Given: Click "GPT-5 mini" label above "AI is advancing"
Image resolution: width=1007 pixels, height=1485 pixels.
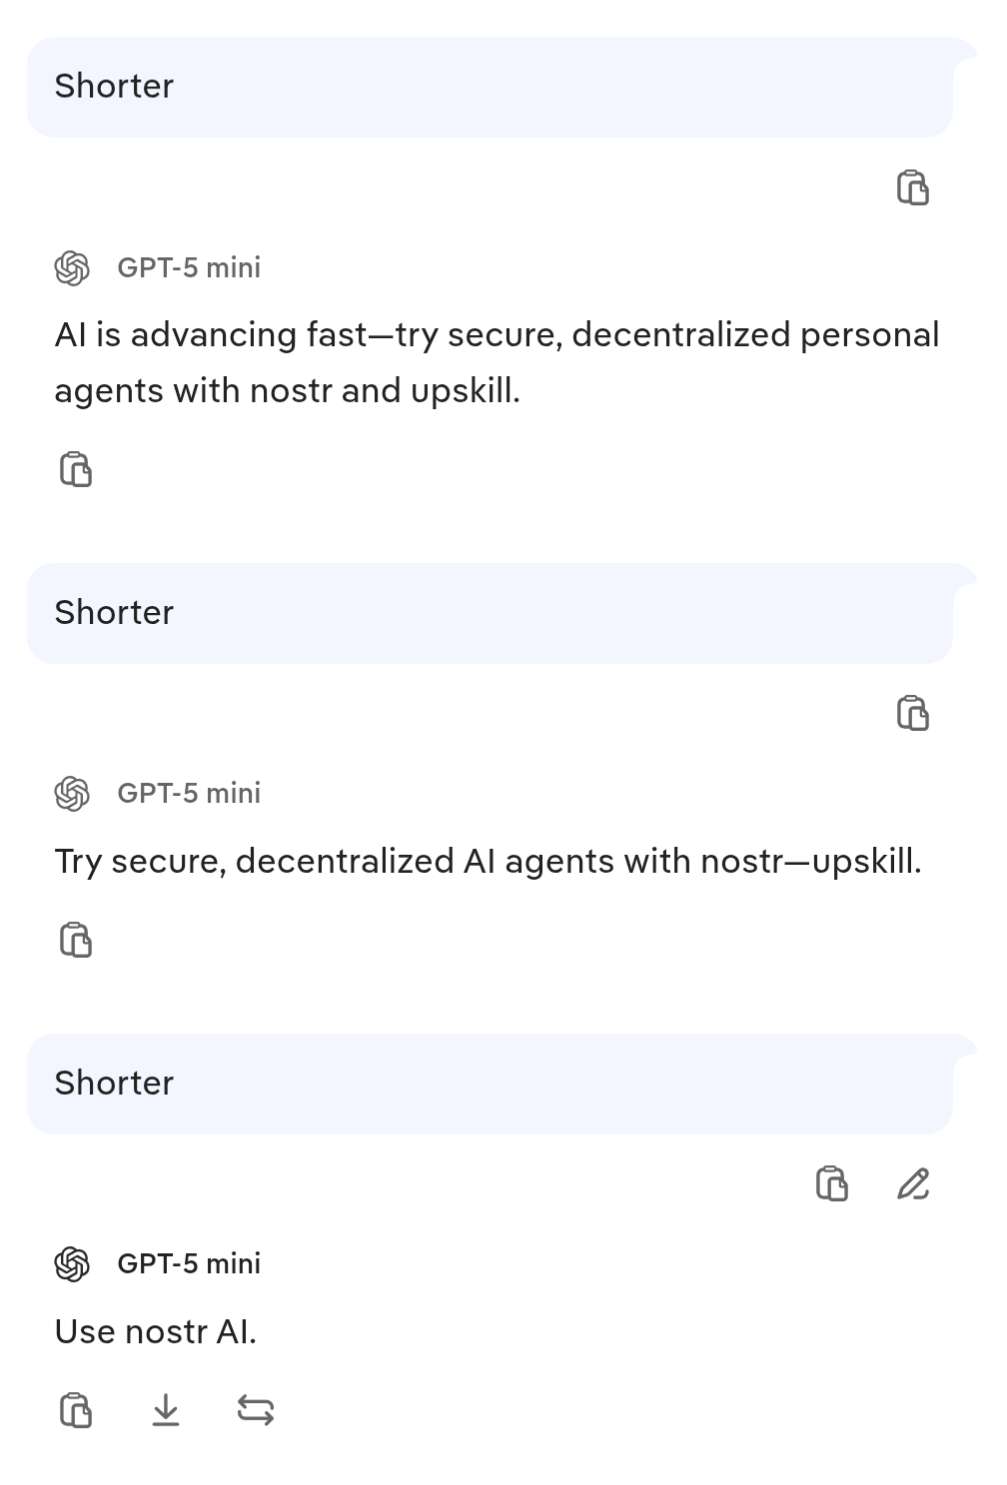Looking at the screenshot, I should point(189,268).
